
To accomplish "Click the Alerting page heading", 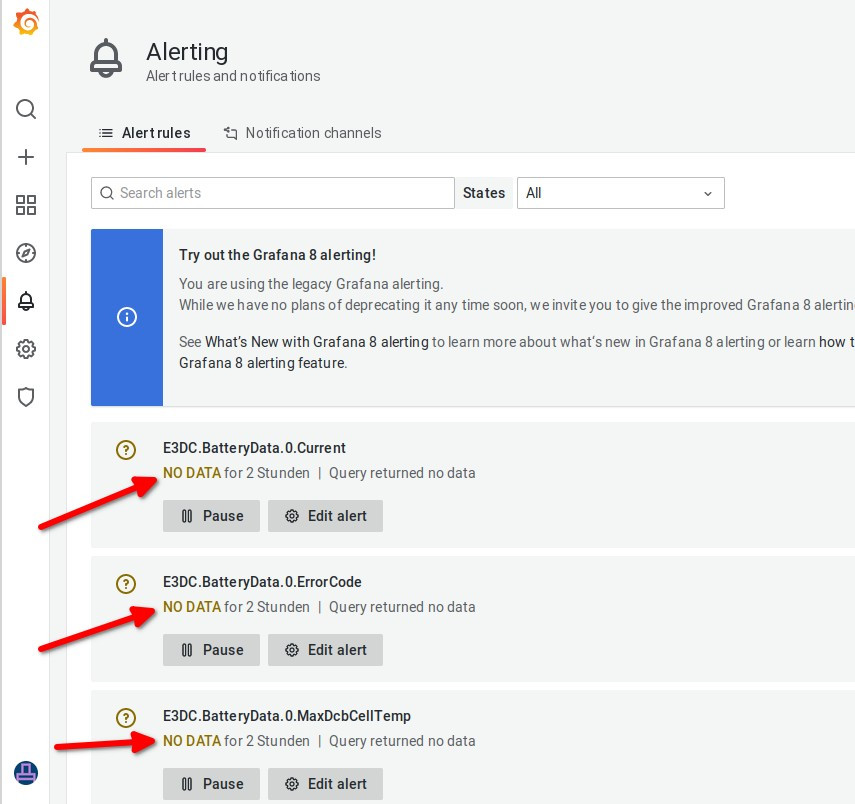I will (187, 52).
